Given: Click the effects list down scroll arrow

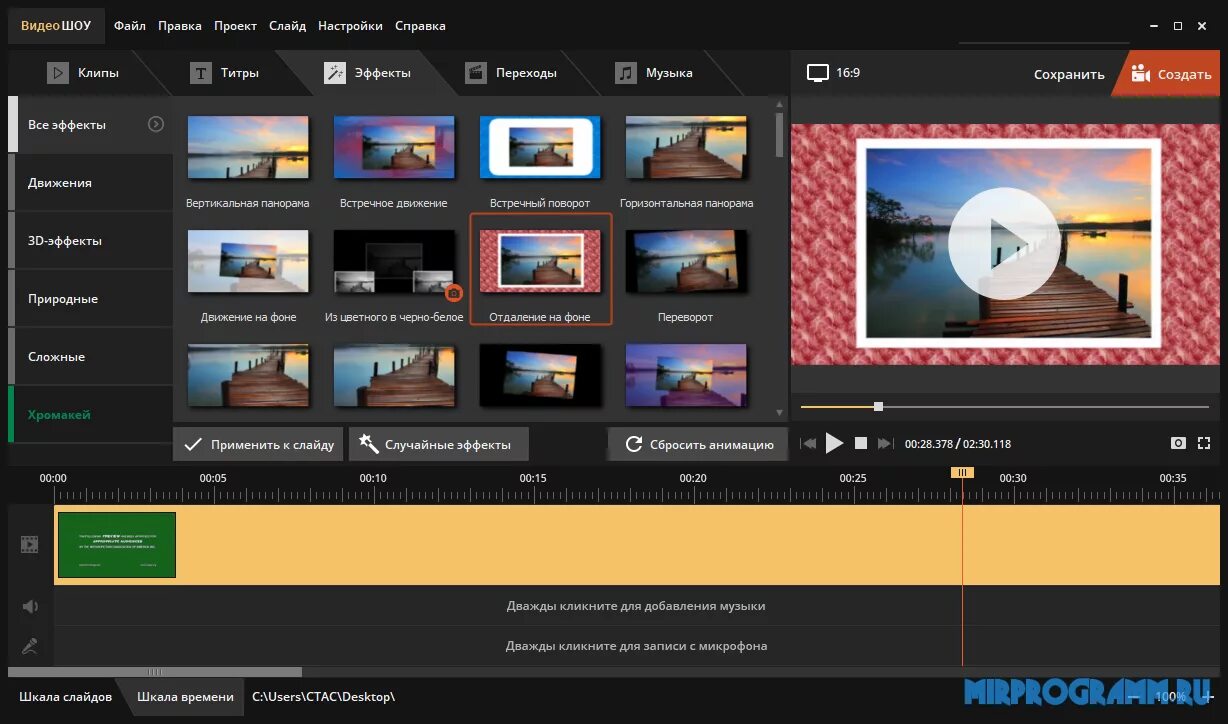Looking at the screenshot, I should [780, 413].
